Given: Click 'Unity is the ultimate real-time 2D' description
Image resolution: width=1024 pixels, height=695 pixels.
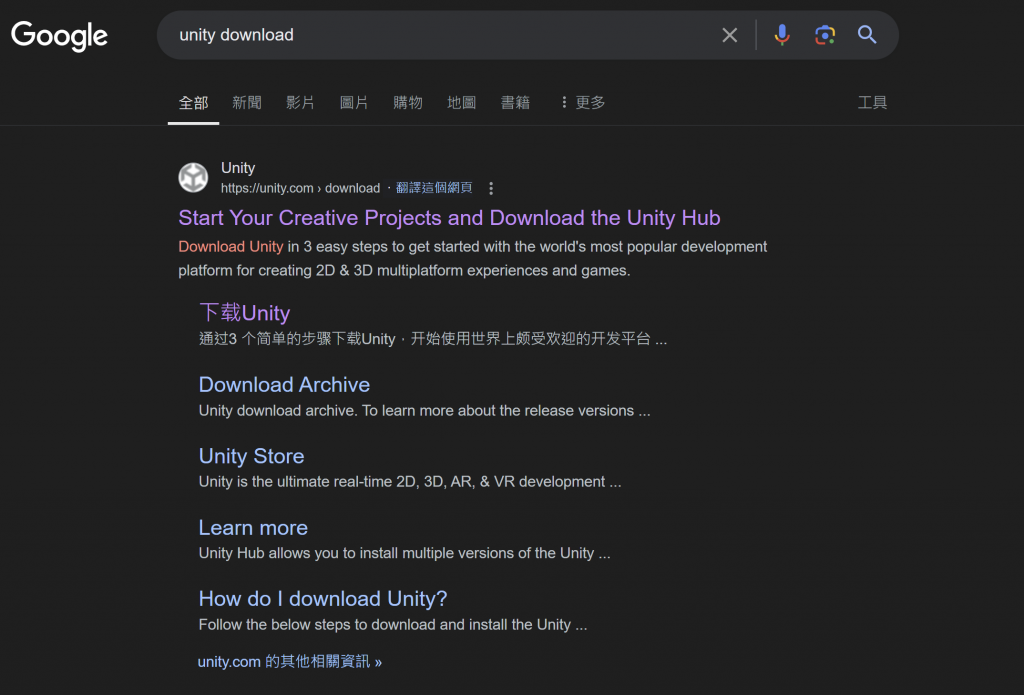Looking at the screenshot, I should [410, 482].
